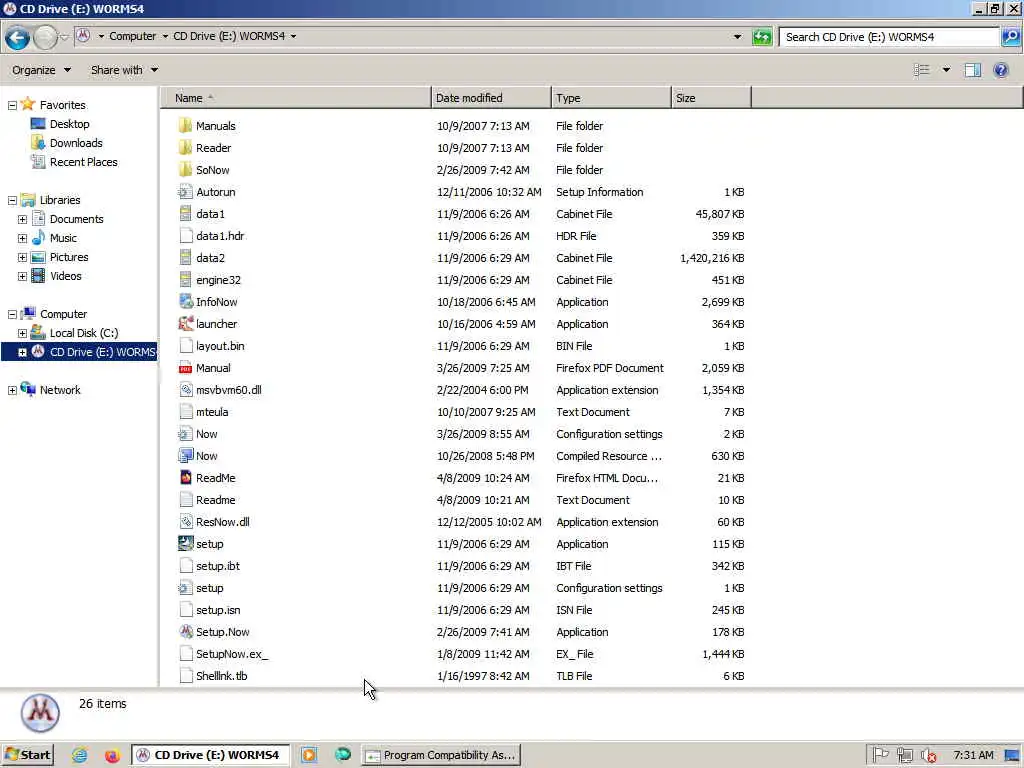
Task: Select the setup.isn file name
Action: tap(218, 609)
